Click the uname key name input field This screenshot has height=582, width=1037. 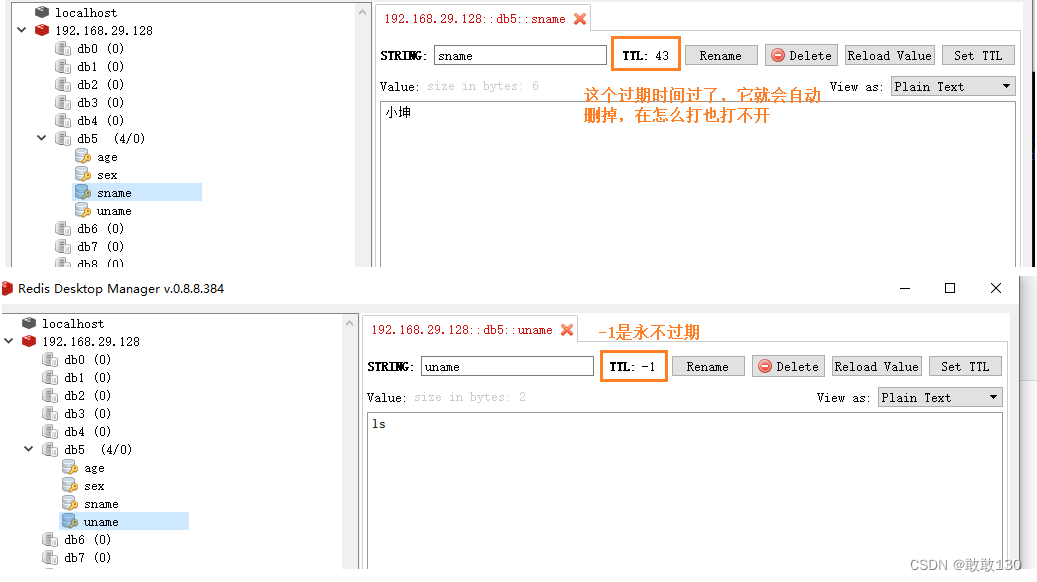tap(507, 366)
